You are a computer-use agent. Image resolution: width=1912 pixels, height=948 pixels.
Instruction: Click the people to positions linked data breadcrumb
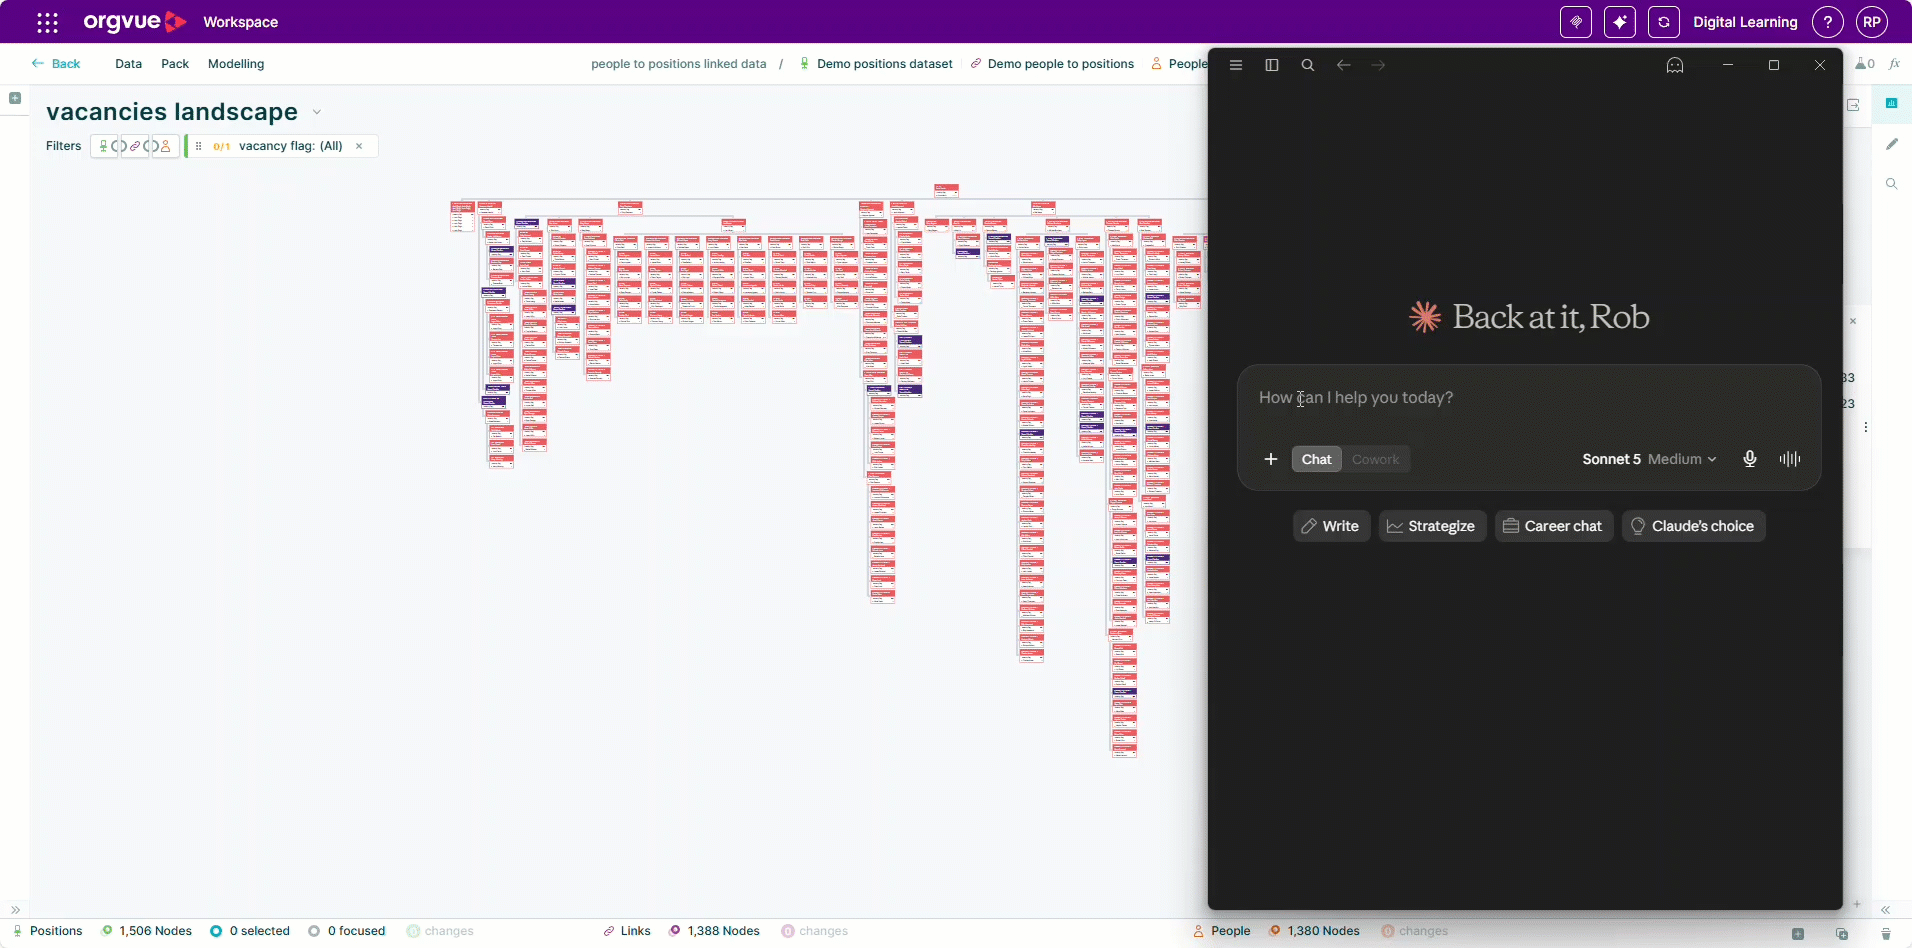[679, 64]
